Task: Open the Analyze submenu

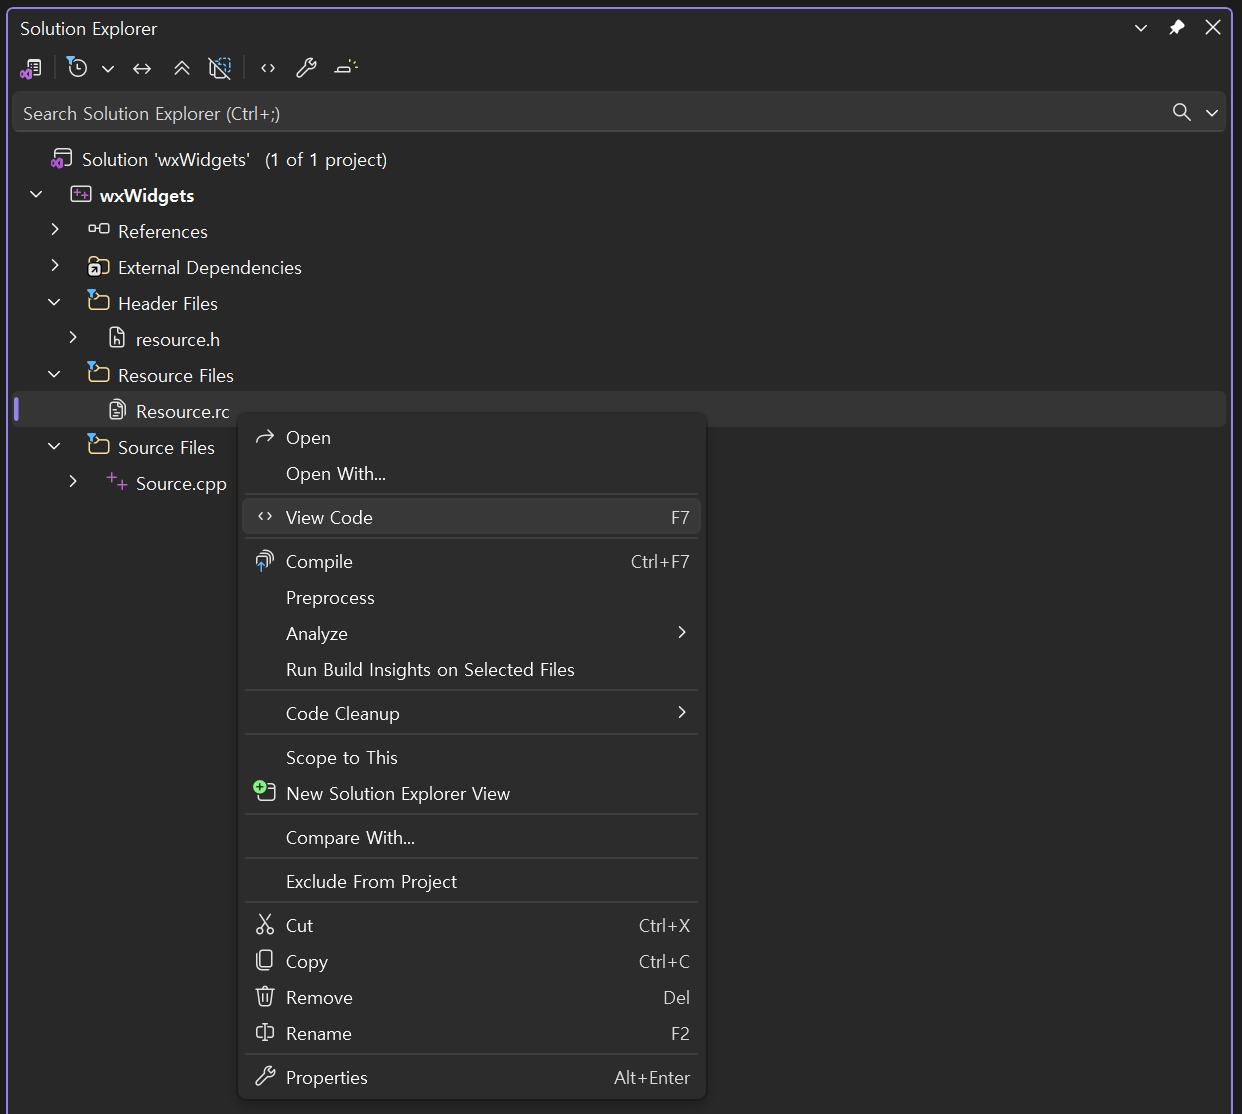Action: tap(472, 634)
